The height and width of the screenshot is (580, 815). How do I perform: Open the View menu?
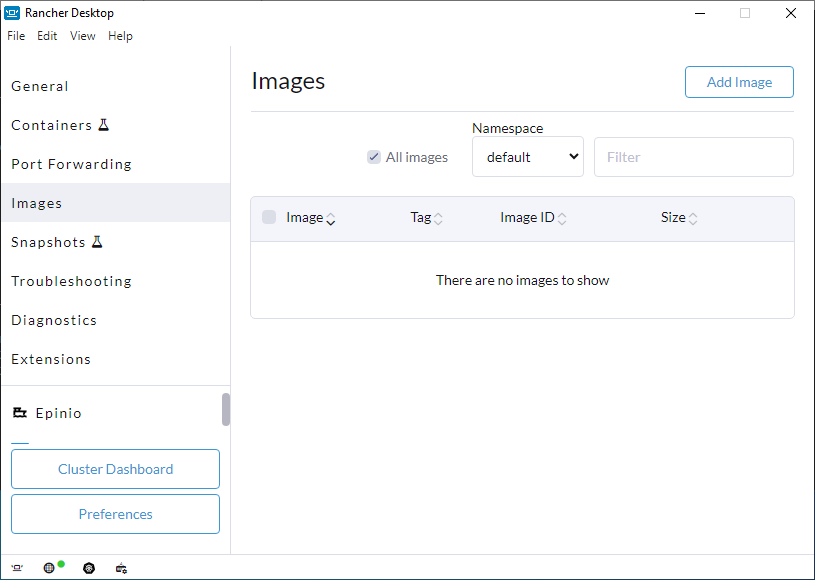tap(83, 36)
